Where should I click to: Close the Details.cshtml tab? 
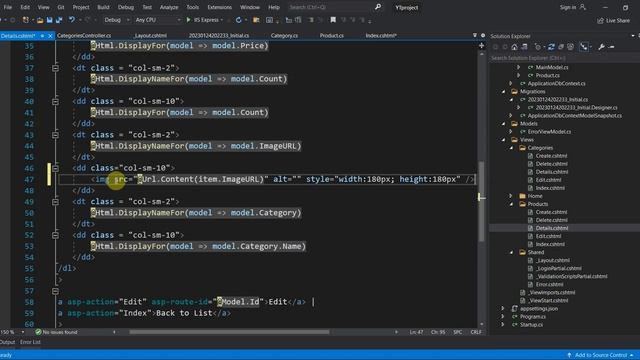click(51, 36)
